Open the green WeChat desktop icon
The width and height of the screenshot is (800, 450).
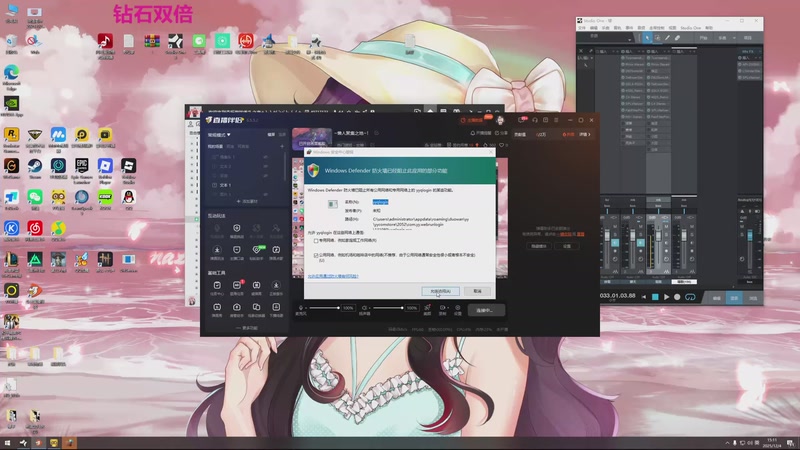pyautogui.click(x=35, y=199)
